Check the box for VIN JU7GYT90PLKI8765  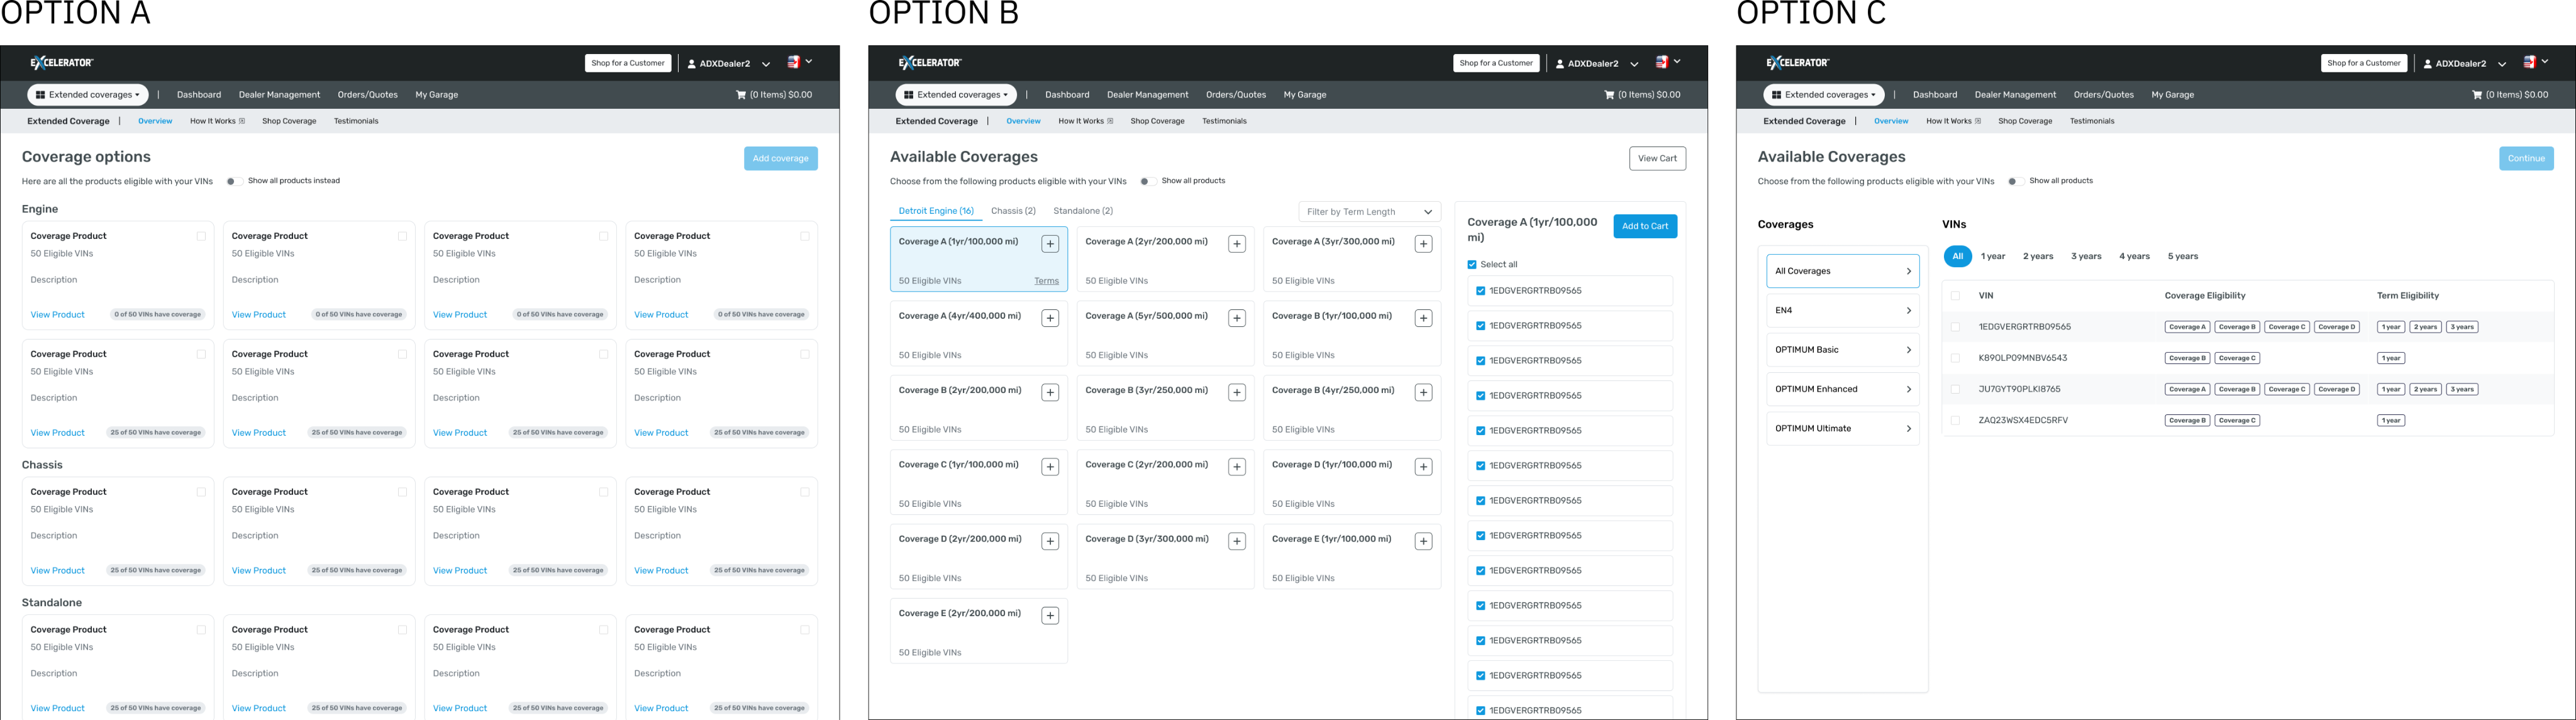(1955, 389)
